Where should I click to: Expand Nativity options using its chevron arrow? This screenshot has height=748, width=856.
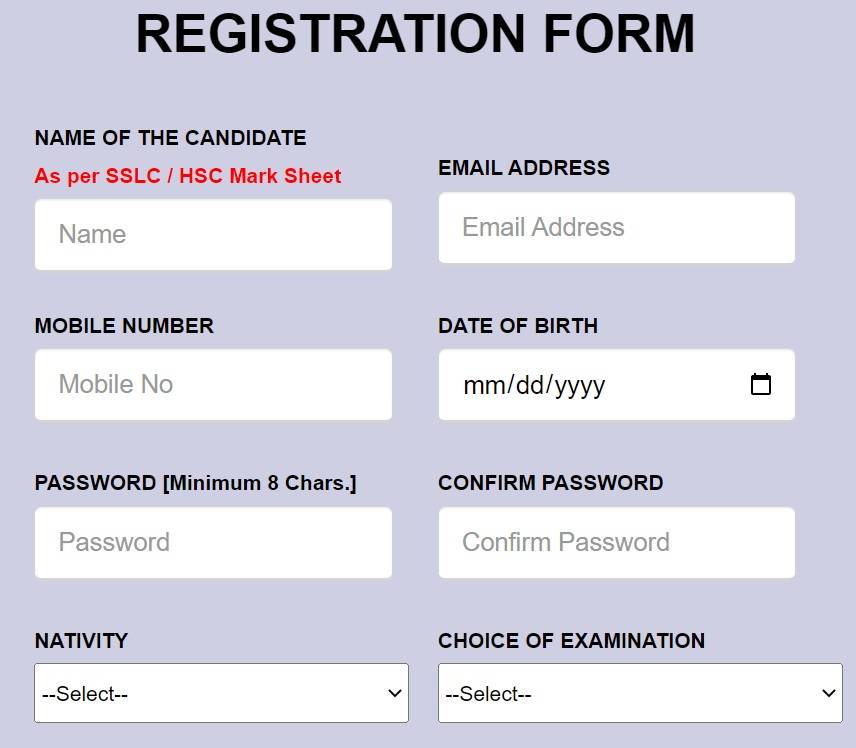[x=396, y=693]
